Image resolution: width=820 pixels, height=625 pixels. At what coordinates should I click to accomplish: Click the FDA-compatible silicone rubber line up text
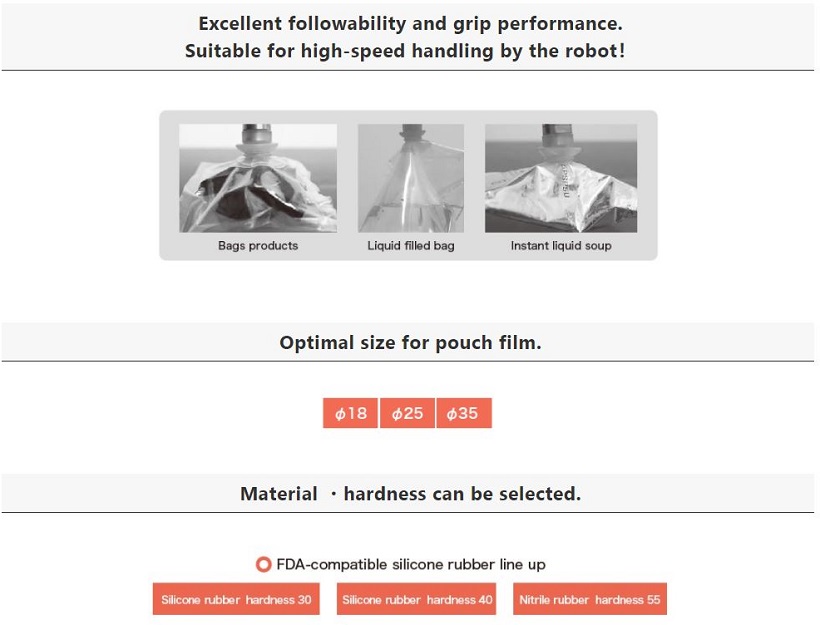(x=411, y=564)
